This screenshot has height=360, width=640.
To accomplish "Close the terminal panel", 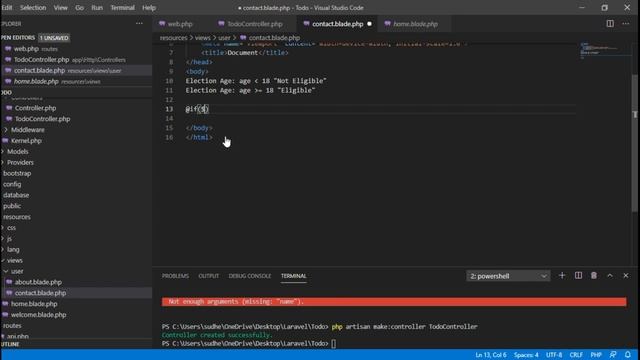I will pos(626,276).
